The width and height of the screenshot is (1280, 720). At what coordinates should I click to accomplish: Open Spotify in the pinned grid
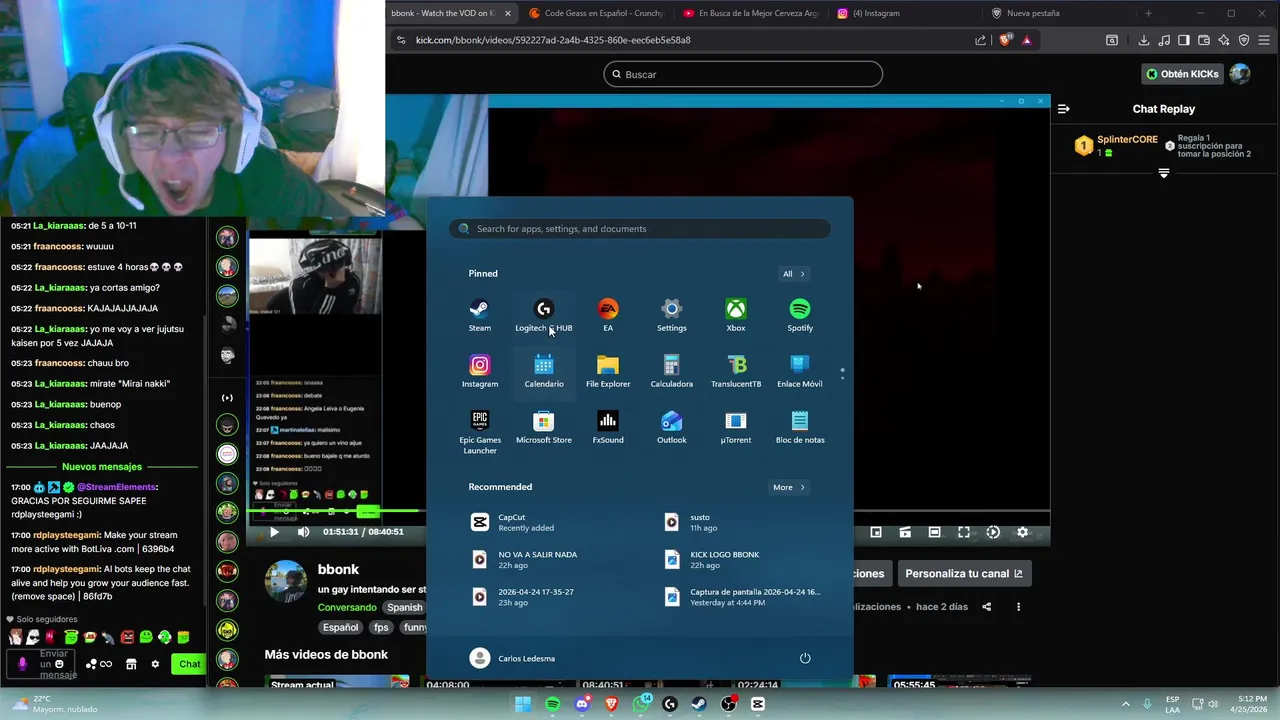(800, 315)
